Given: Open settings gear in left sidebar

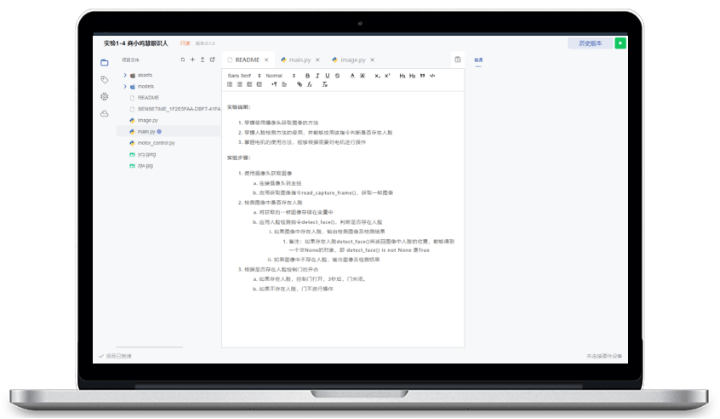Looking at the screenshot, I should (104, 96).
